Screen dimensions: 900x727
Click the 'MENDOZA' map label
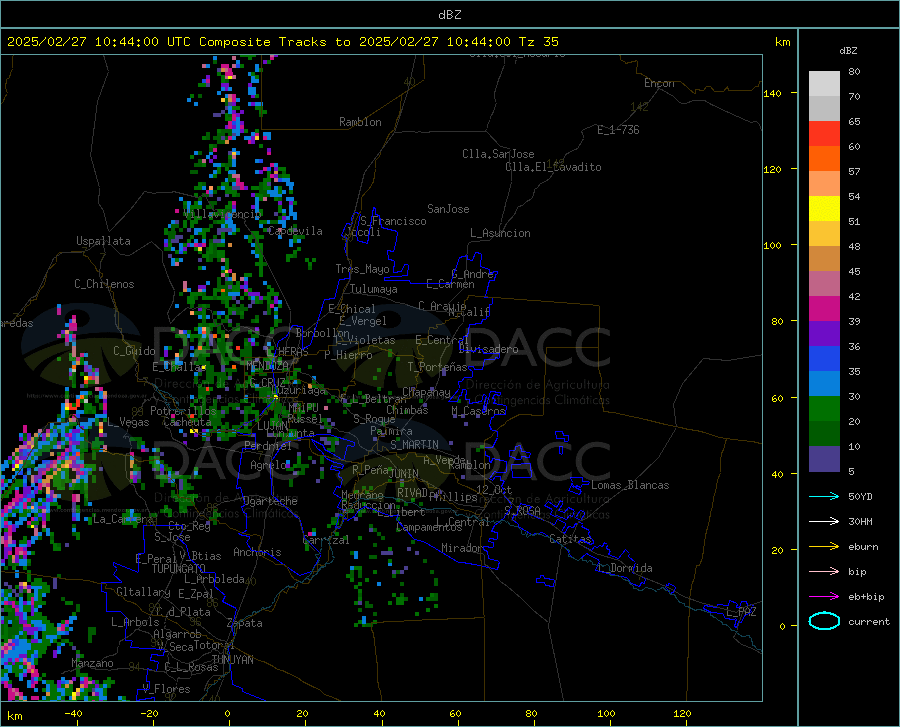[x=267, y=365]
